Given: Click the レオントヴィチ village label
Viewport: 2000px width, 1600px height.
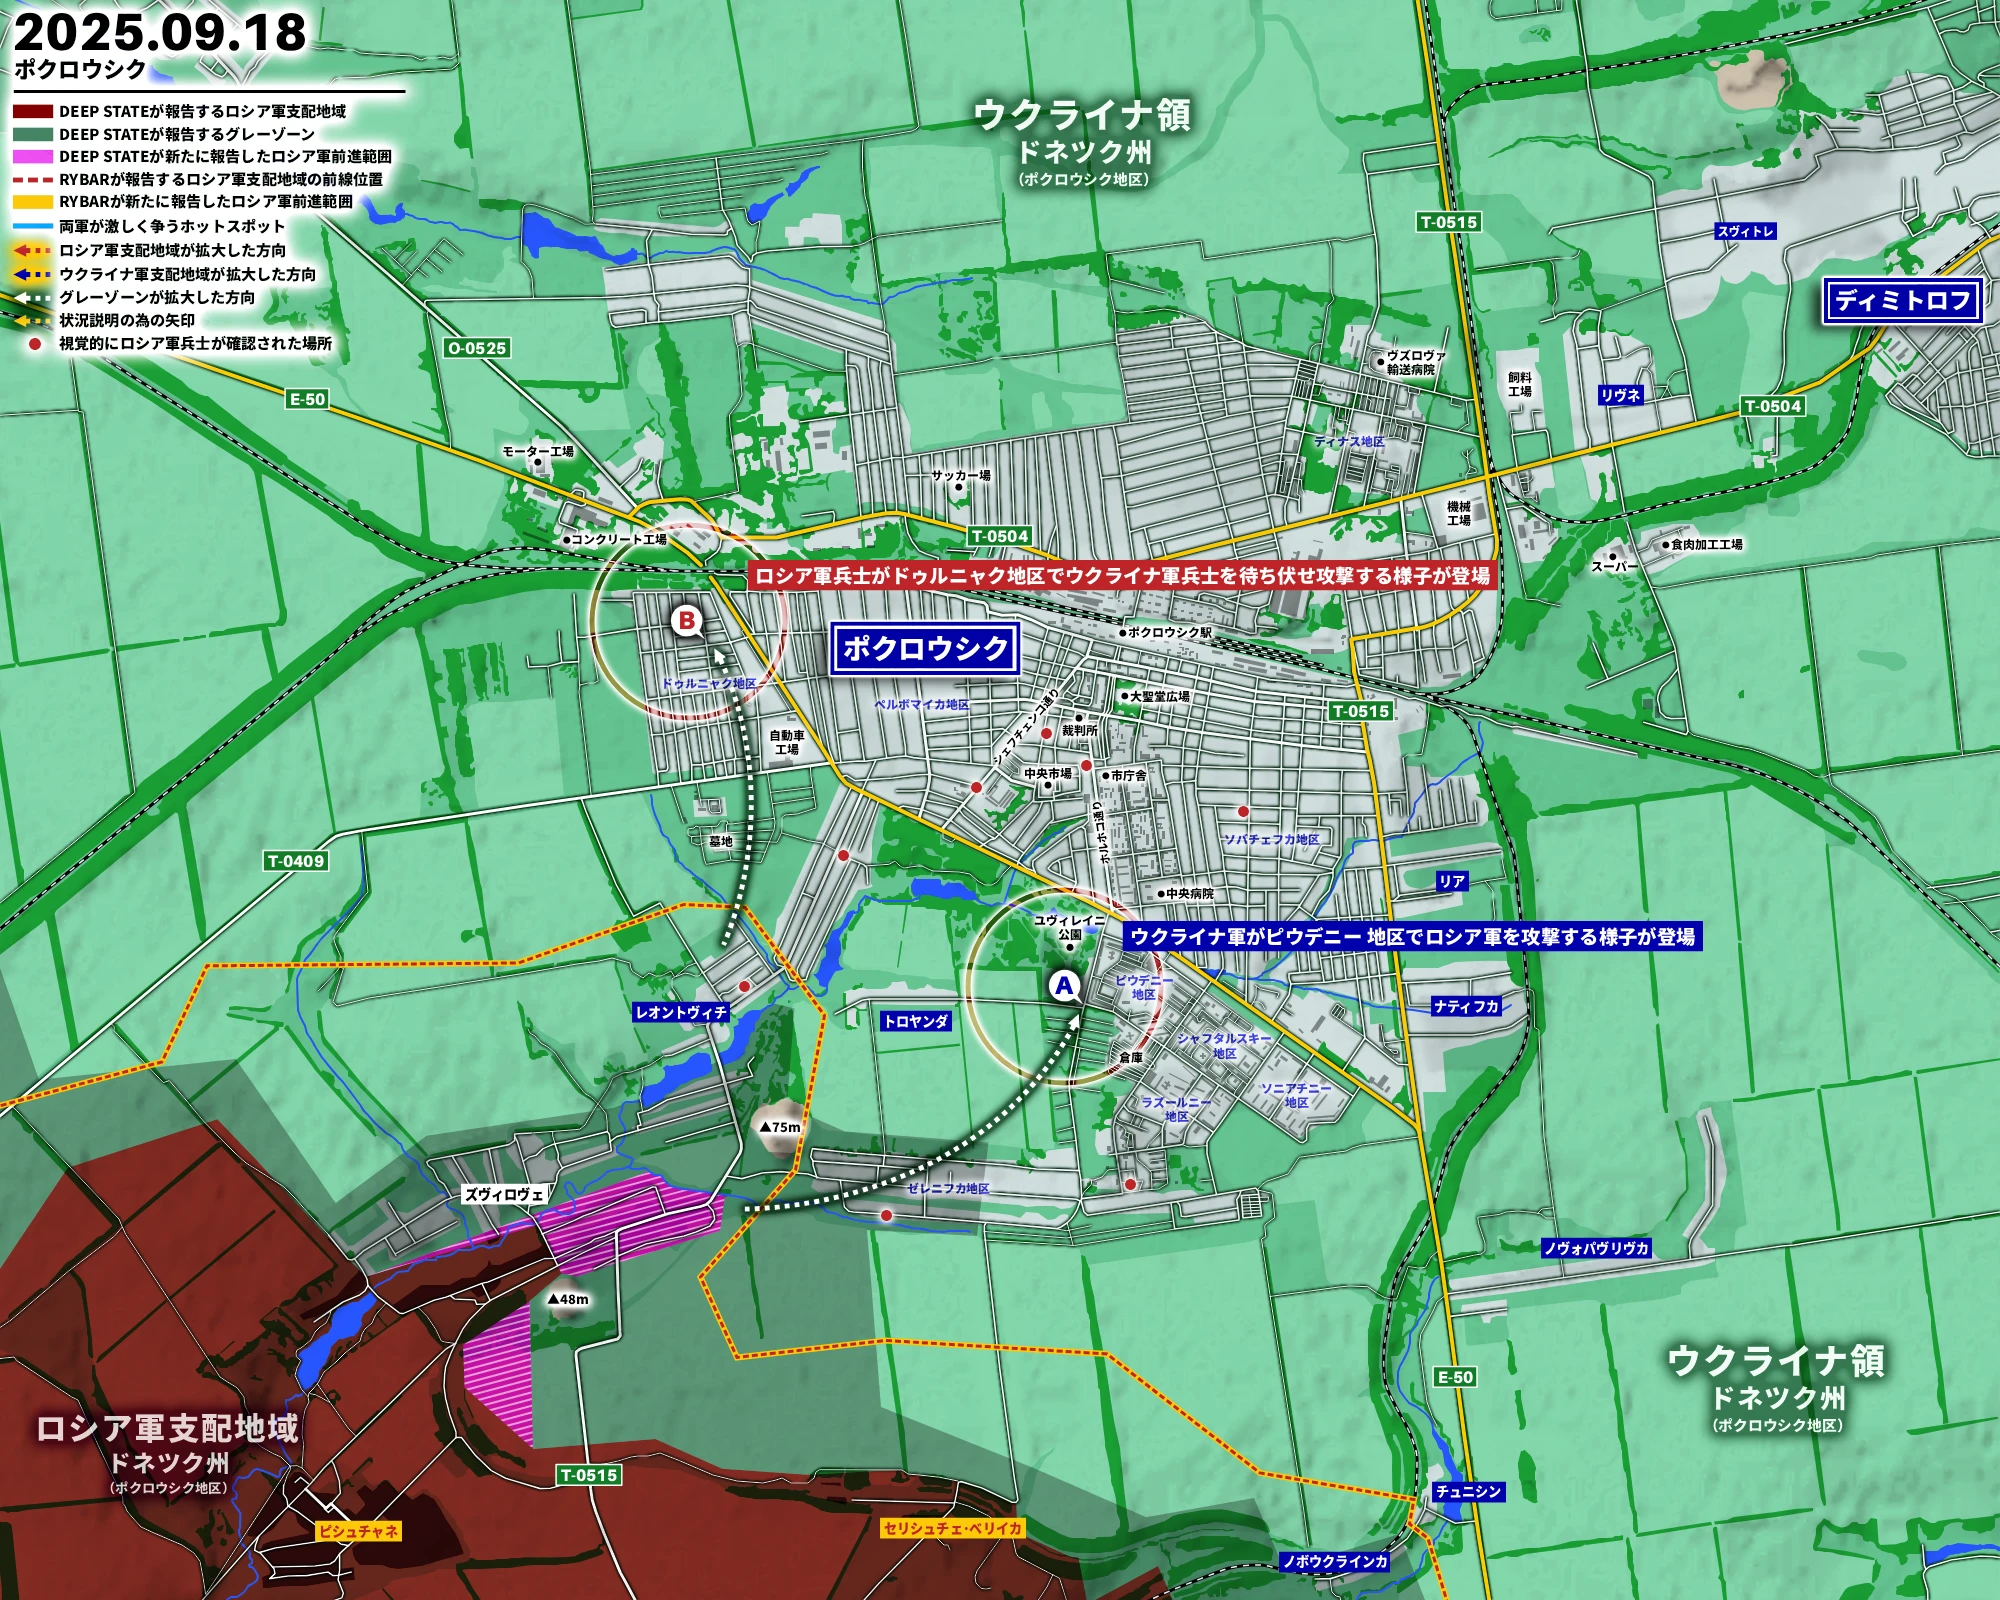Looking at the screenshot, I should [681, 1012].
